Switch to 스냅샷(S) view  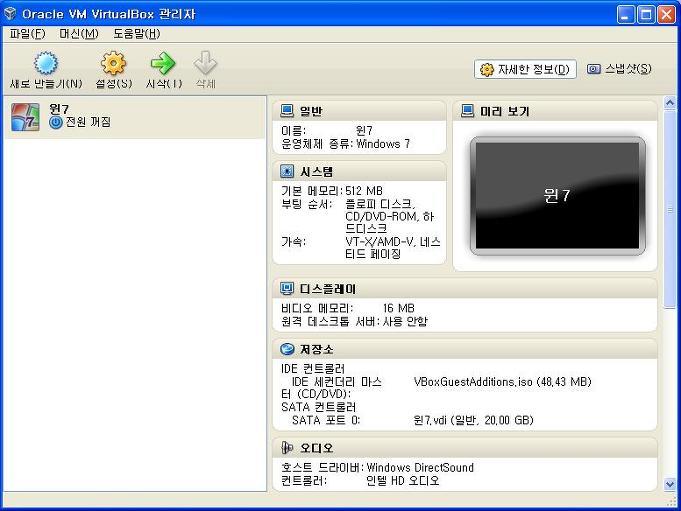620,69
